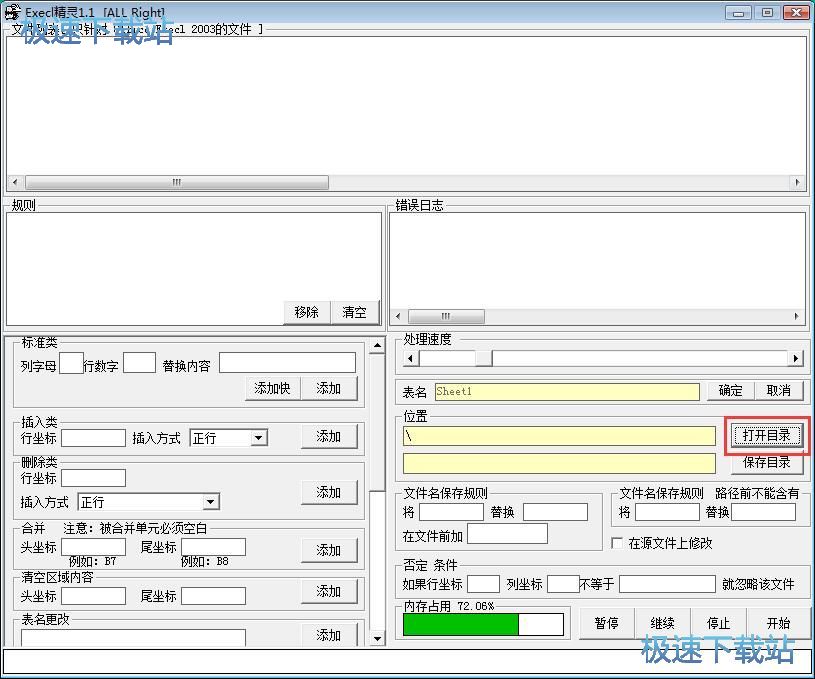Click the 列字母 input field
The image size is (815, 679).
pos(71,363)
